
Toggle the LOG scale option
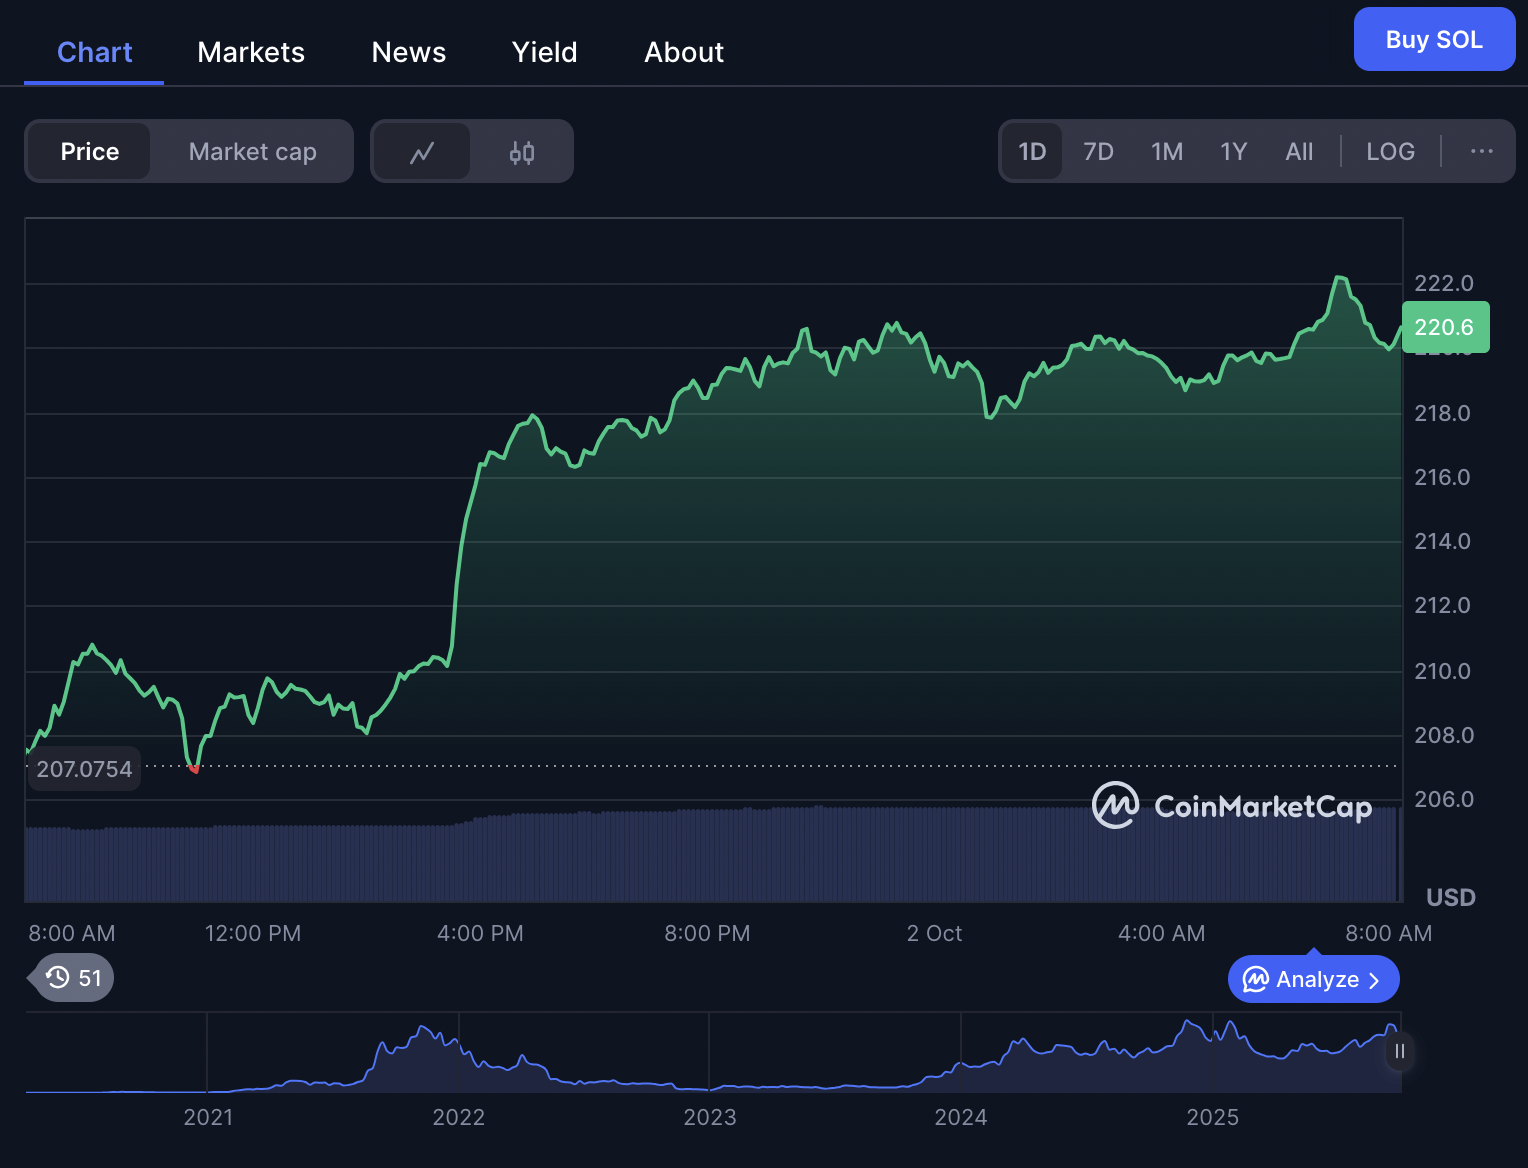(1390, 151)
